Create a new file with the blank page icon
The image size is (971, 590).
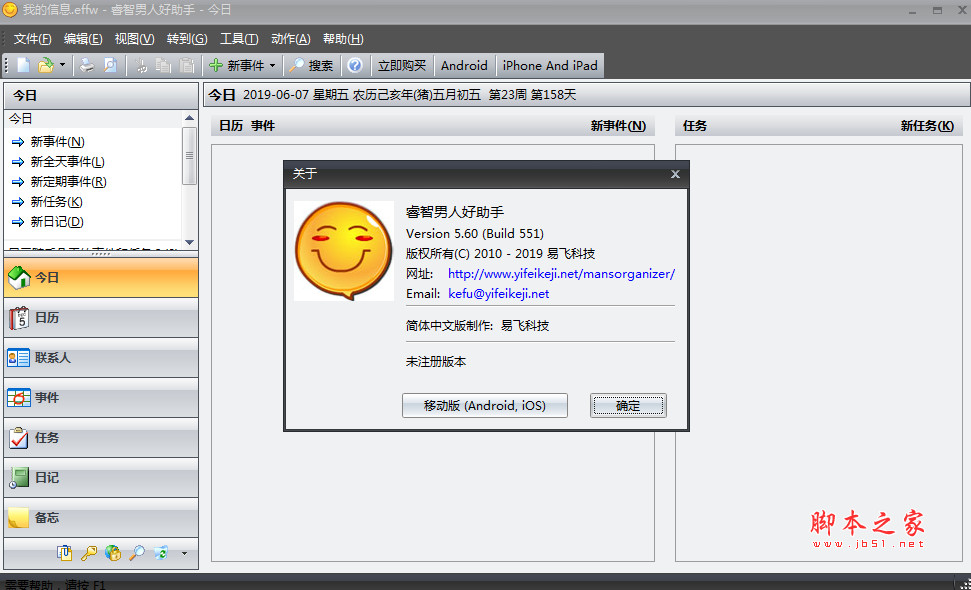click(23, 65)
